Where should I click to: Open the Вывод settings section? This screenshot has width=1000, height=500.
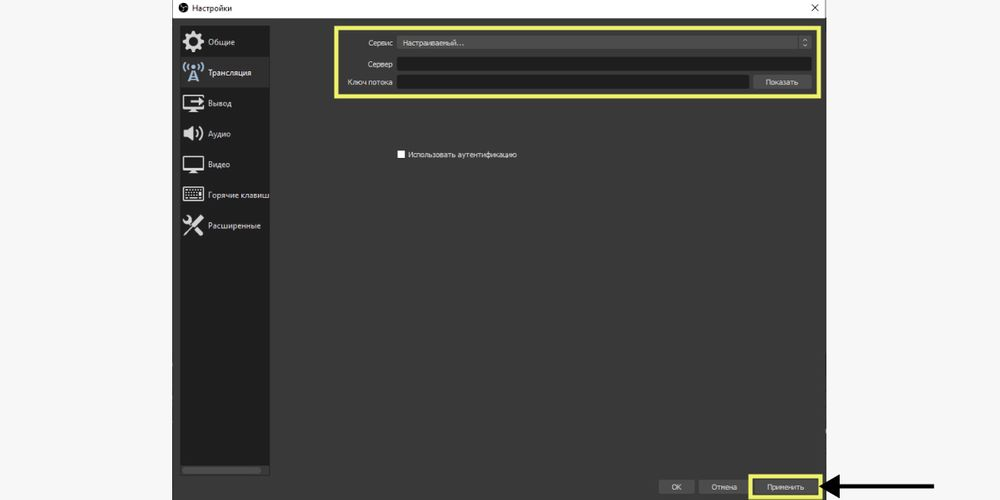(224, 103)
